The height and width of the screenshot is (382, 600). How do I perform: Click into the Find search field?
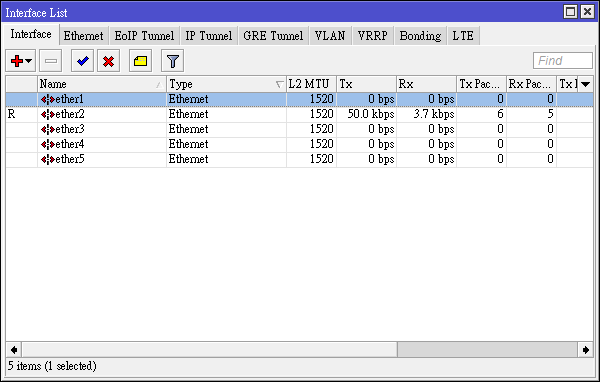point(562,60)
